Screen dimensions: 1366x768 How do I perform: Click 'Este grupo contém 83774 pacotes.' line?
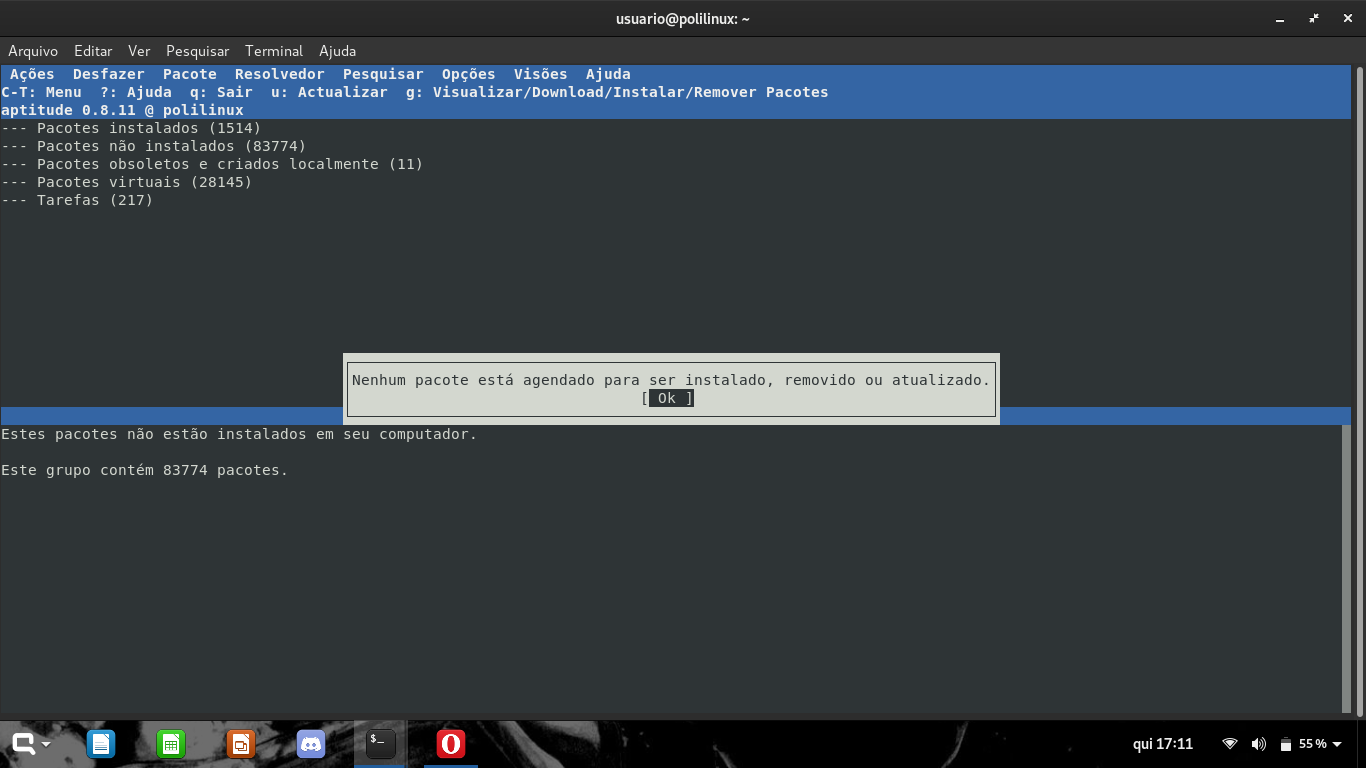[144, 470]
